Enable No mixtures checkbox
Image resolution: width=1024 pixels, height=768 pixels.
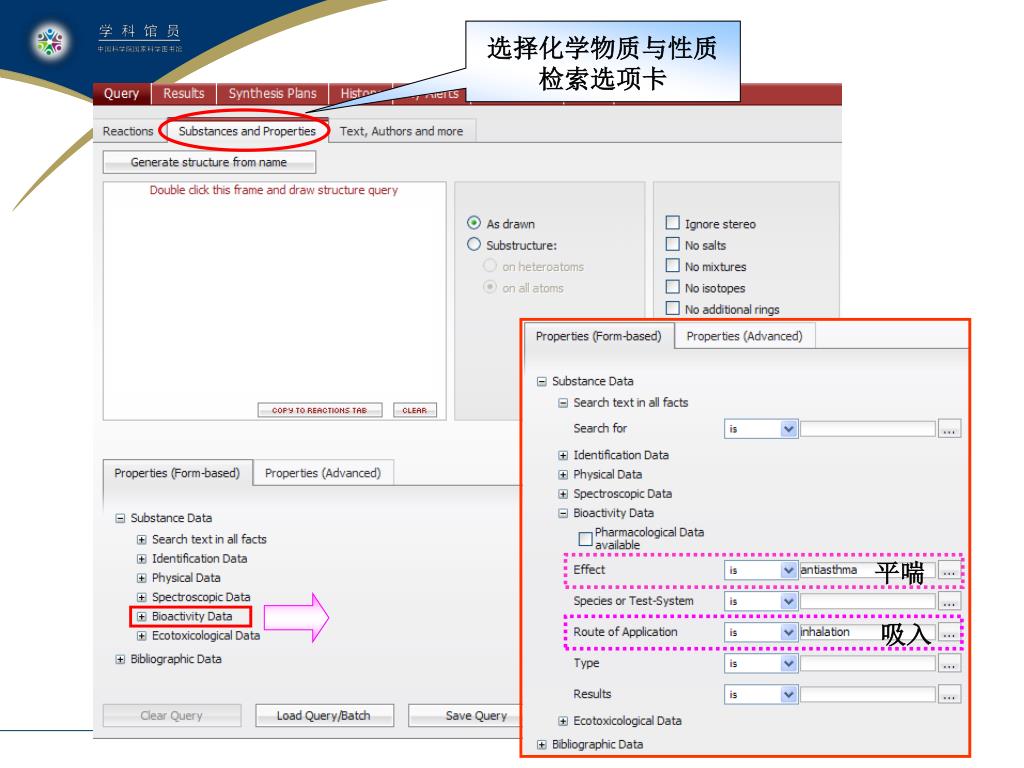coord(673,266)
